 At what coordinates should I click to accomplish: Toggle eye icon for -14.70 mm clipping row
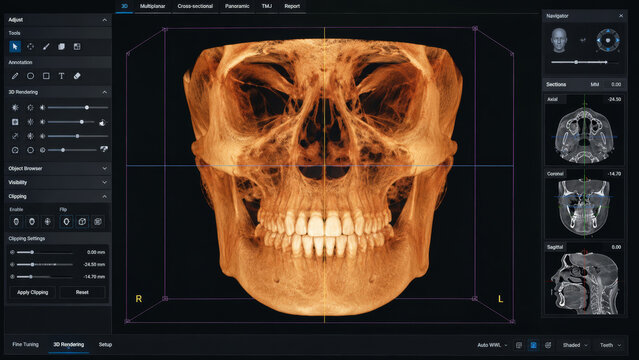[12, 277]
